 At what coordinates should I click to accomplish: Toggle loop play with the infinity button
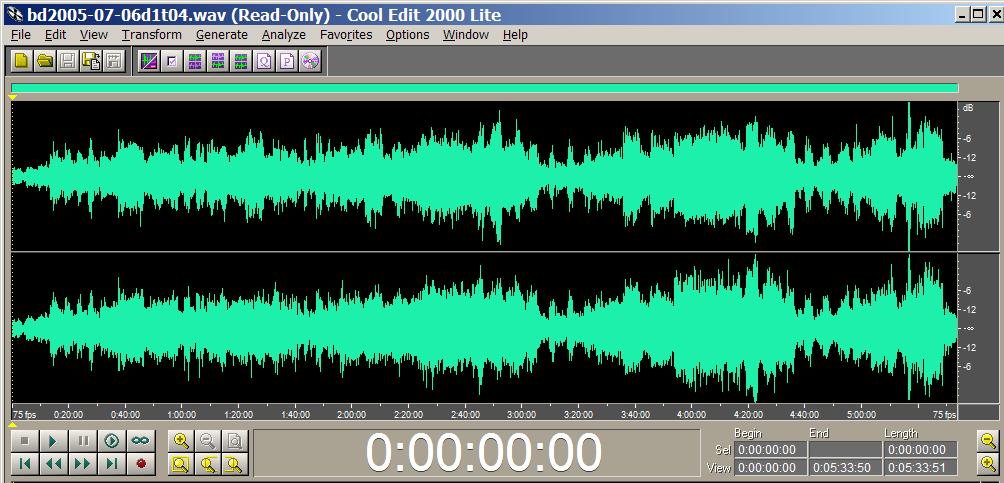coord(141,441)
